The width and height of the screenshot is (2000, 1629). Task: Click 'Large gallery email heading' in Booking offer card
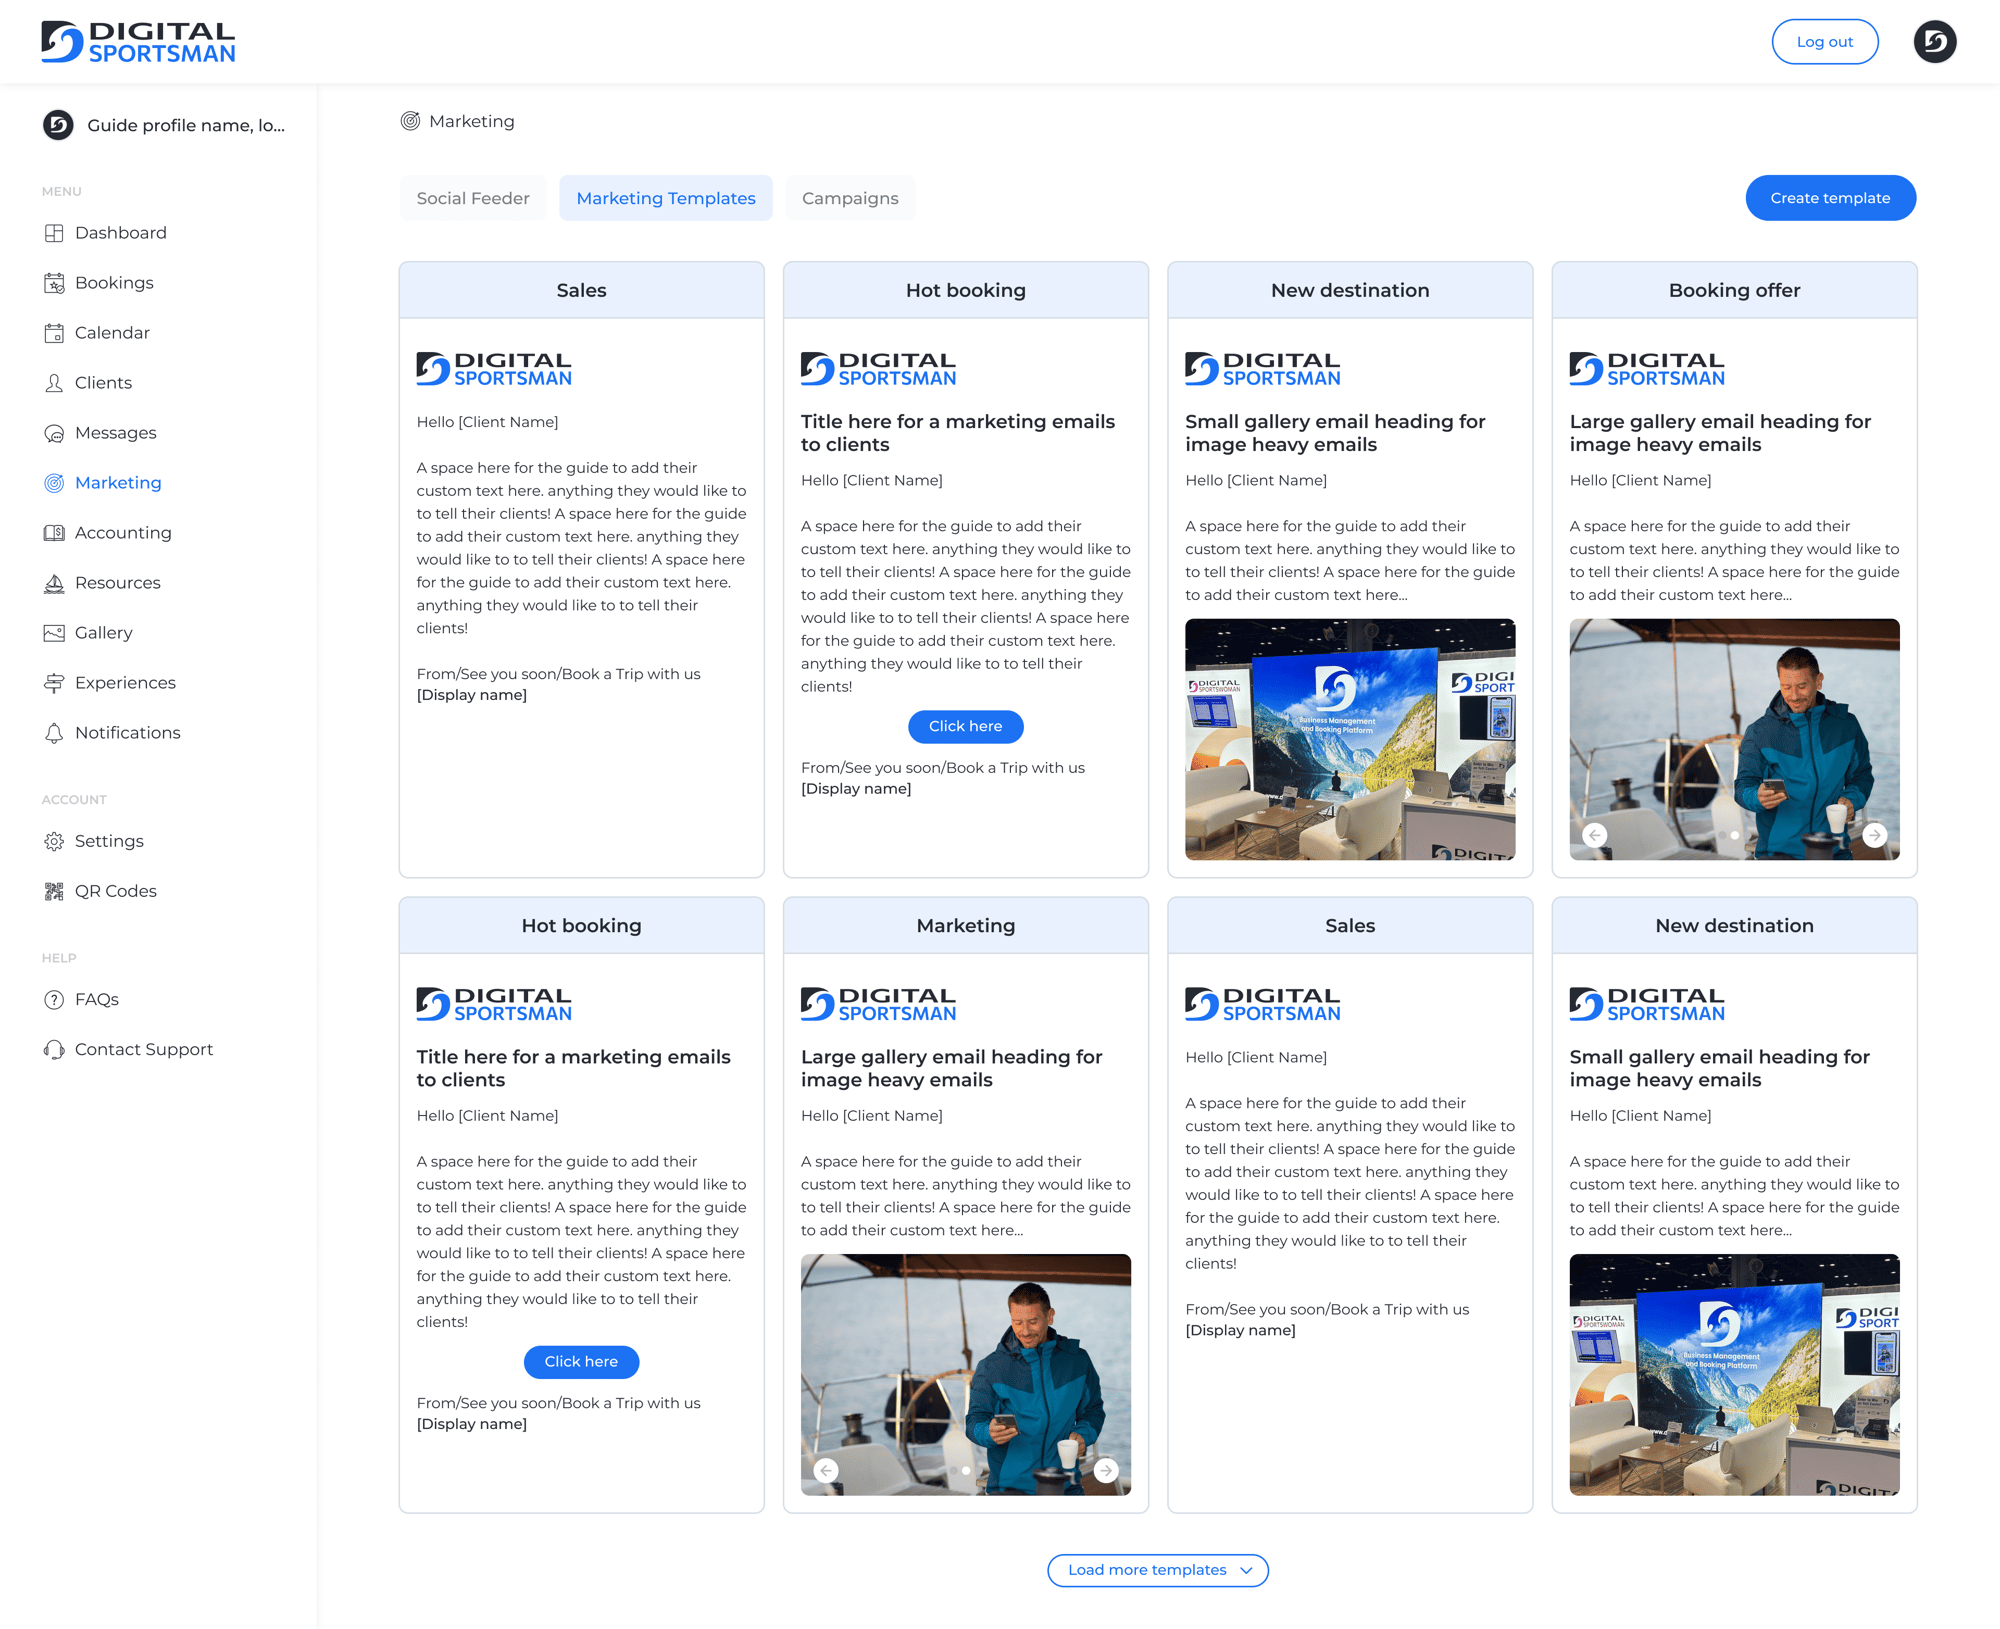coord(1720,433)
